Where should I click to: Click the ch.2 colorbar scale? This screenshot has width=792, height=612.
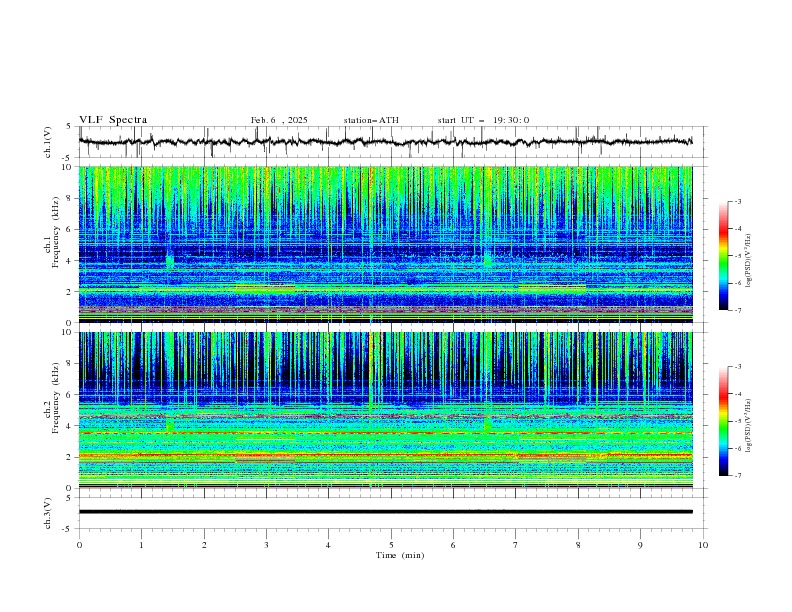point(724,421)
